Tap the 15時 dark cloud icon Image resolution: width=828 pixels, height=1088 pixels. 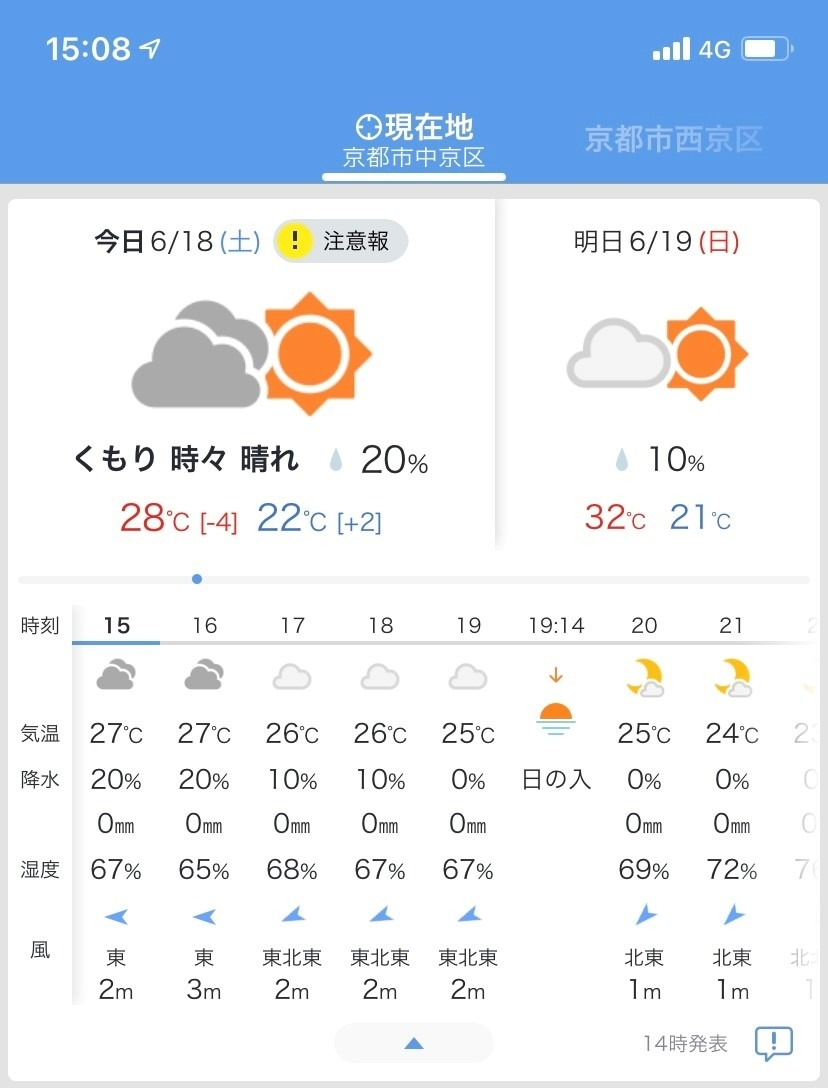[x=116, y=674]
